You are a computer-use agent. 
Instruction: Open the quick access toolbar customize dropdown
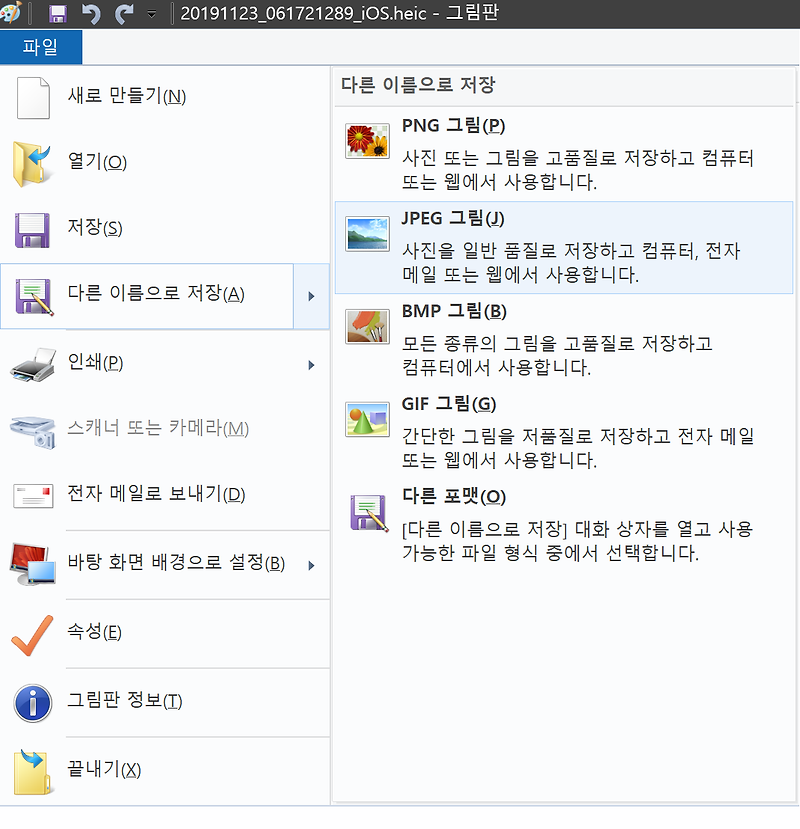[152, 14]
